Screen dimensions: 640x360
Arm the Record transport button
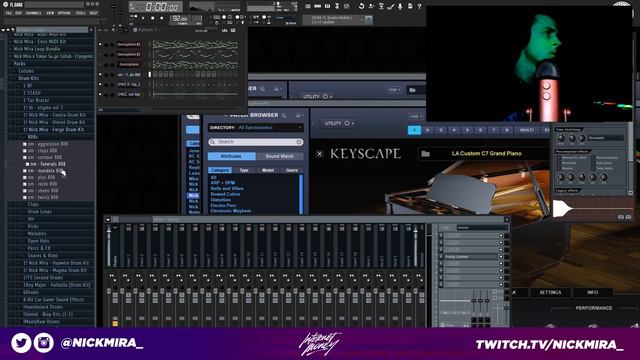coord(162,18)
